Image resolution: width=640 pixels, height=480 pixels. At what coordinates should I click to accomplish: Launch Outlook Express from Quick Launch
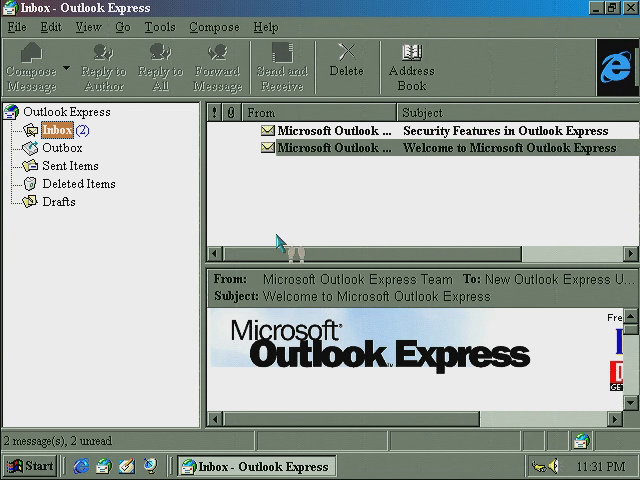click(x=104, y=466)
